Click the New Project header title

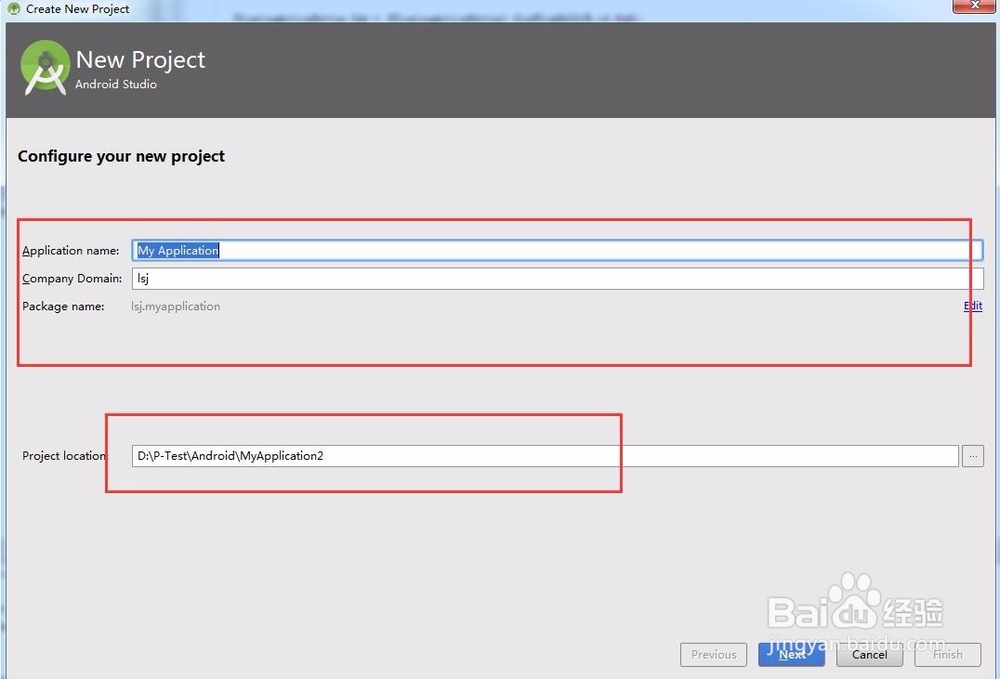point(140,60)
